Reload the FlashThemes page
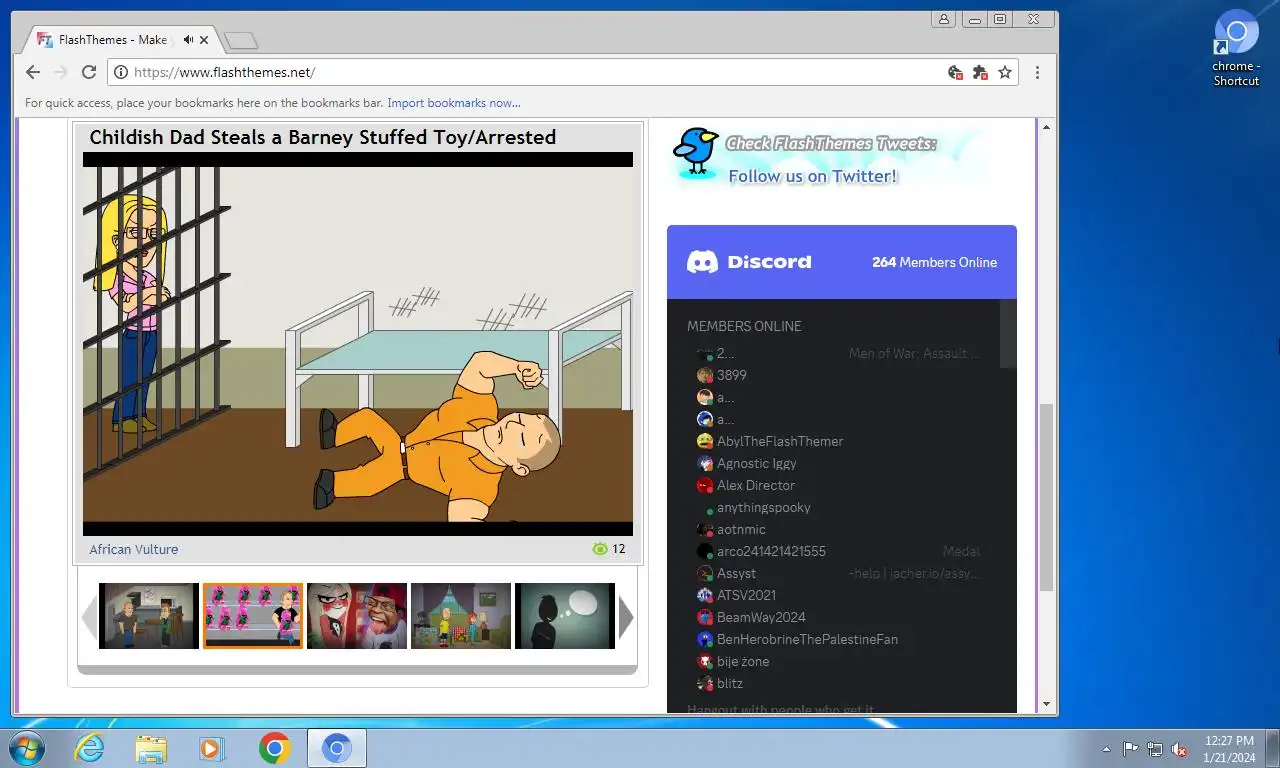Viewport: 1280px width, 768px height. [89, 72]
